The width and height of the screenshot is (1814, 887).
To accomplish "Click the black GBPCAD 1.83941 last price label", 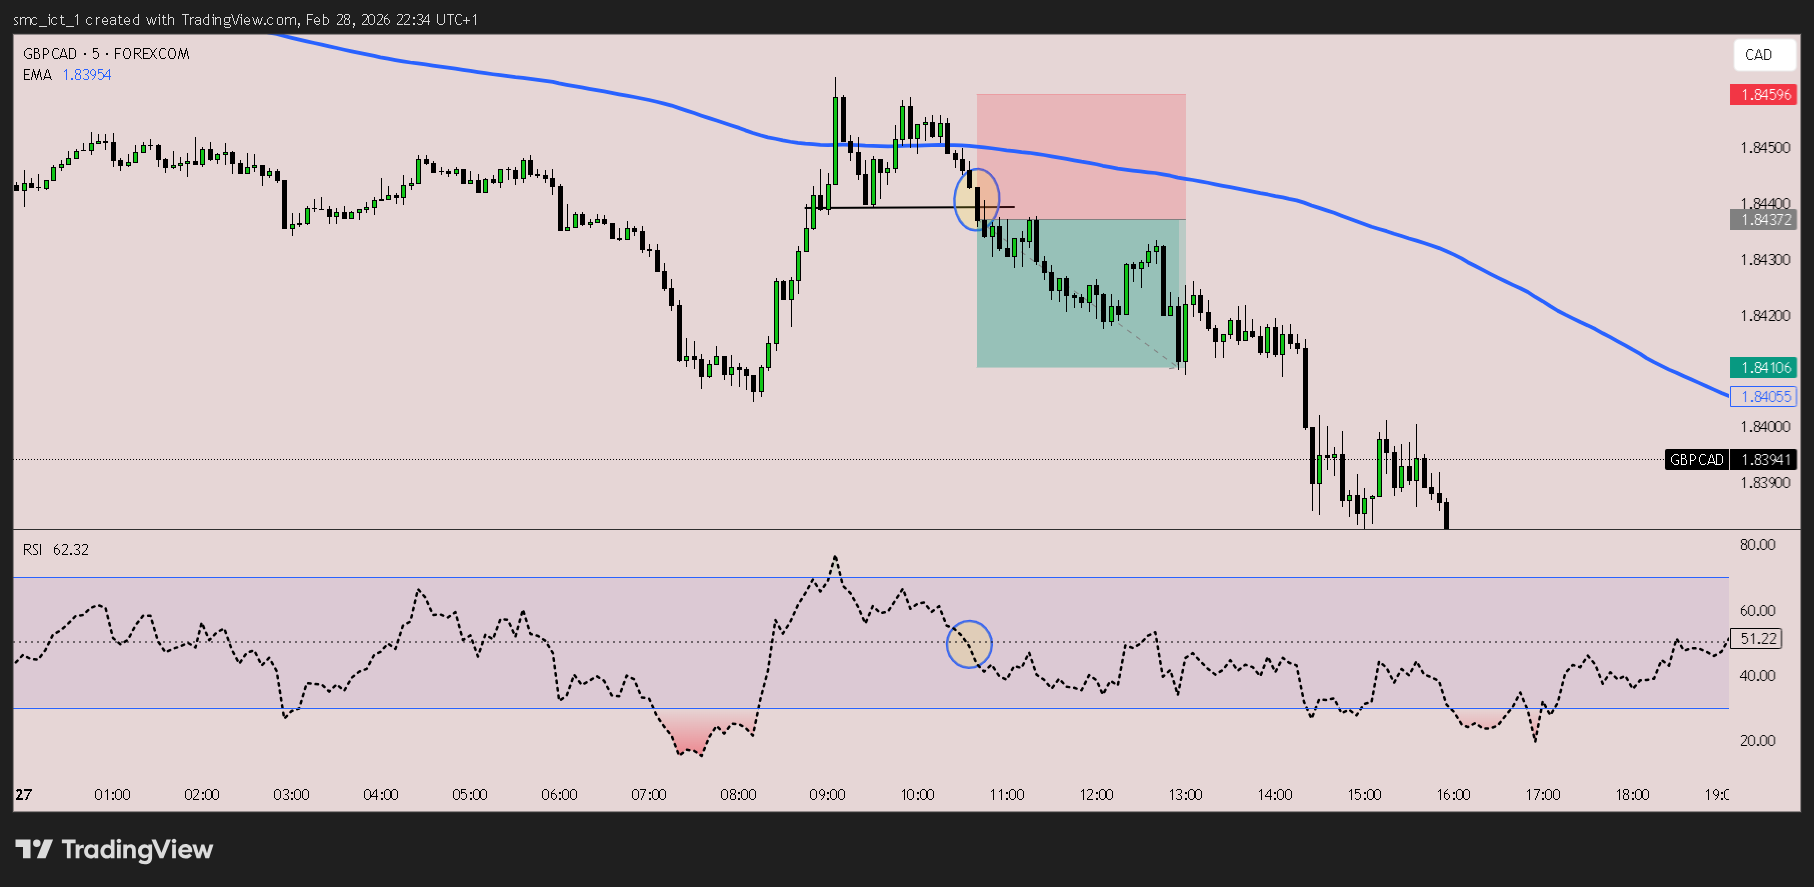I will 1731,460.
